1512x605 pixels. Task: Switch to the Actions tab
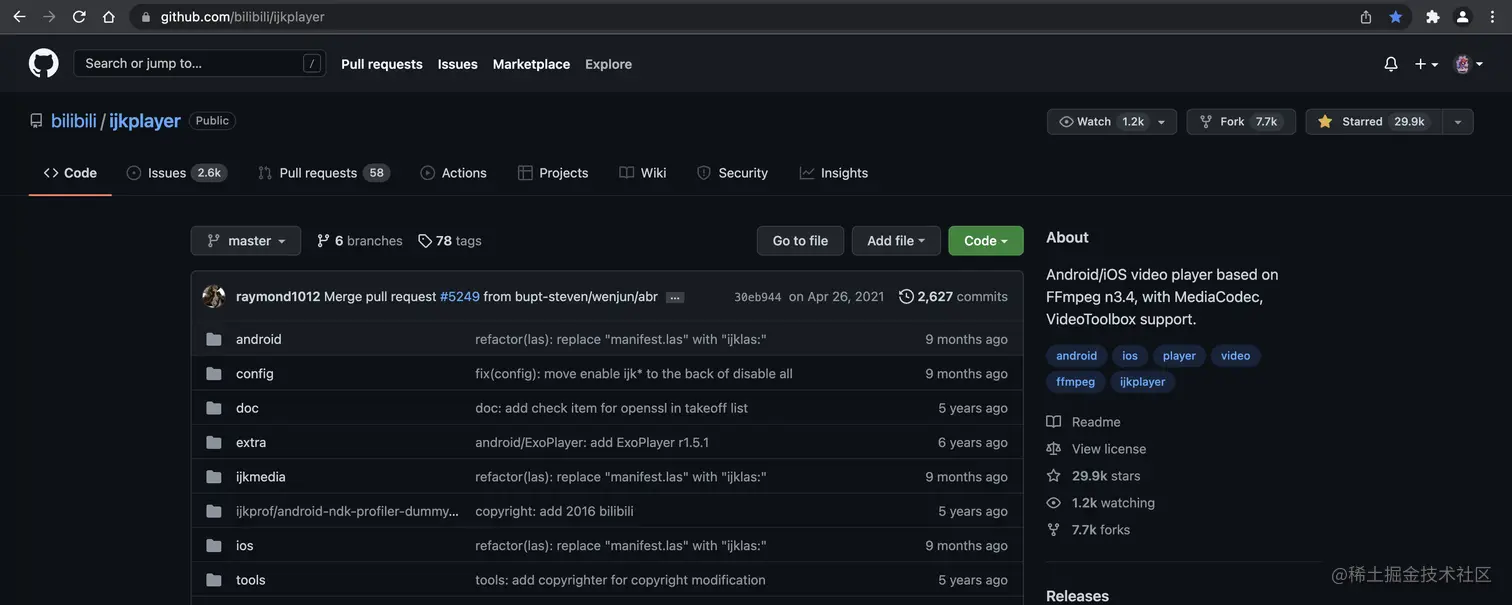pos(454,173)
